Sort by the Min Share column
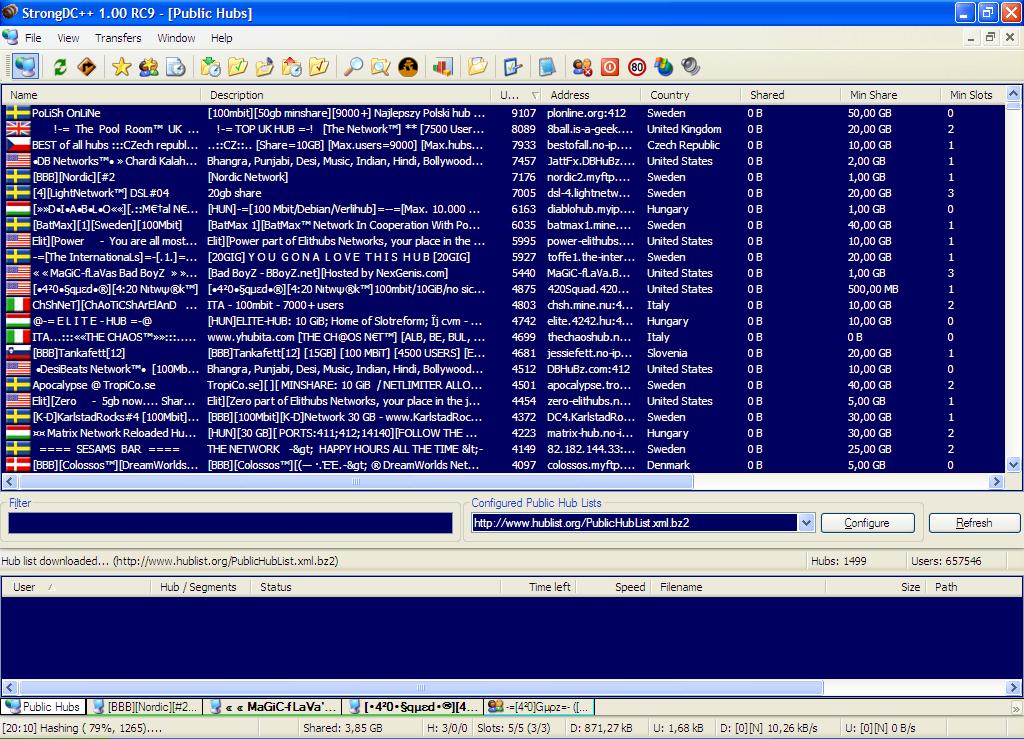1024x739 pixels. coord(891,95)
